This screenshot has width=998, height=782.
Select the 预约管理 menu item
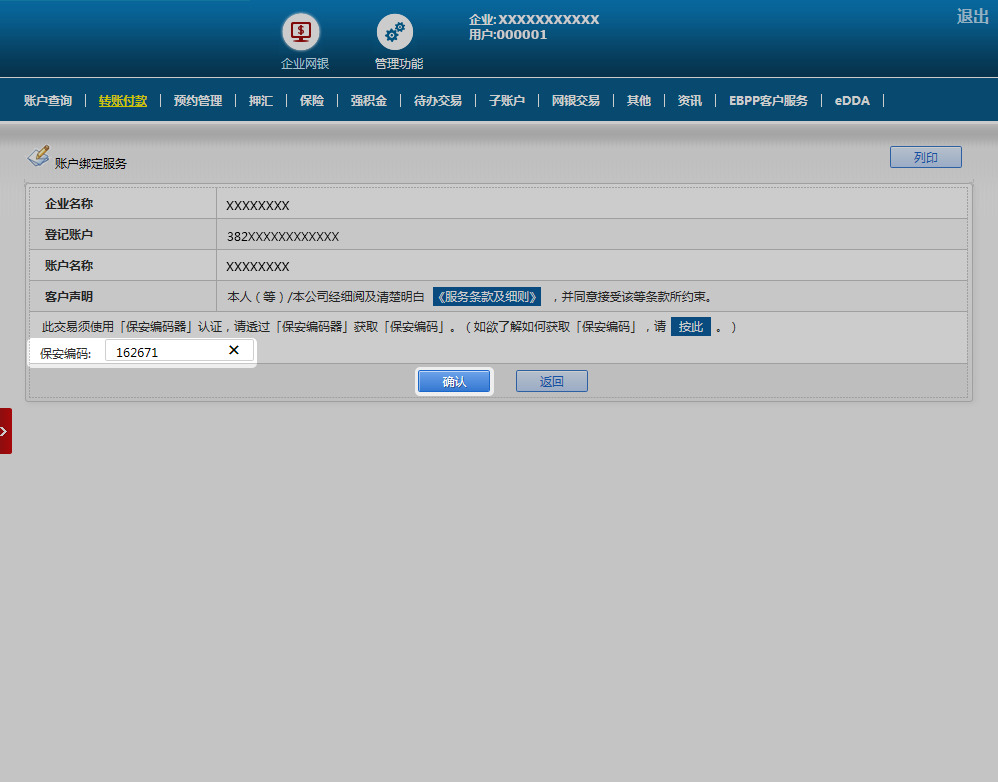click(x=198, y=101)
